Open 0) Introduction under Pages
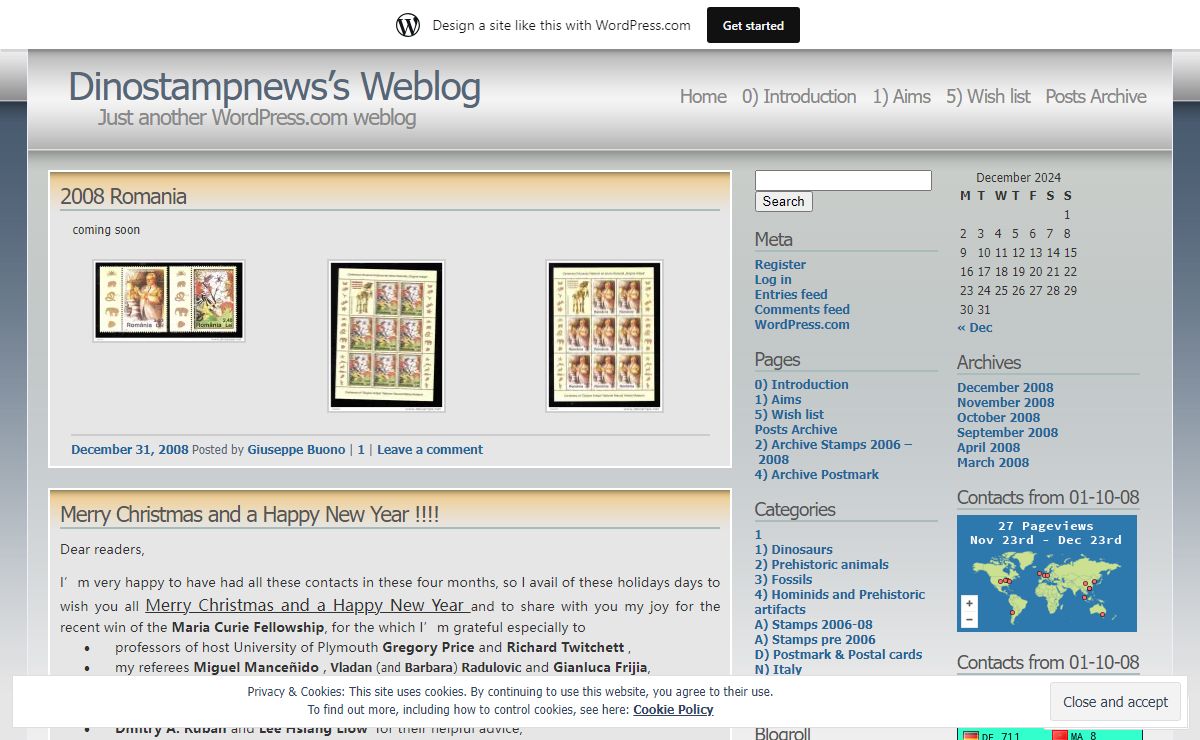The image size is (1200, 740). pos(801,385)
